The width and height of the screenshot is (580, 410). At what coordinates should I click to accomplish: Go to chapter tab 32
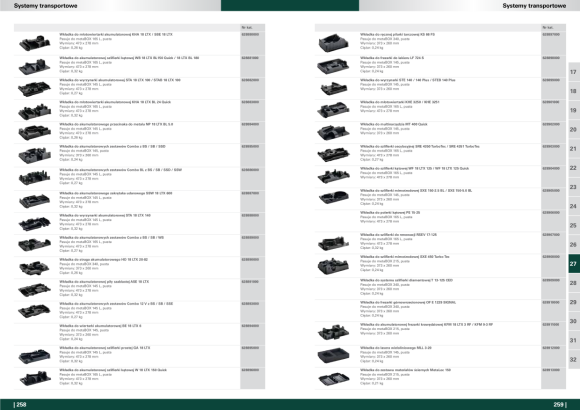(x=574, y=360)
